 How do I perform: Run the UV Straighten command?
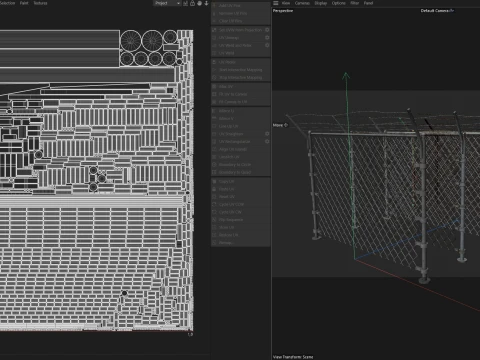pyautogui.click(x=237, y=134)
